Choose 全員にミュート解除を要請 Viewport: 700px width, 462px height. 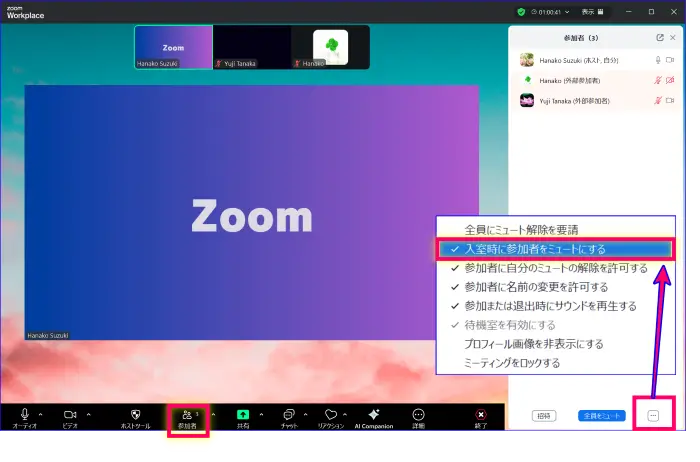521,230
